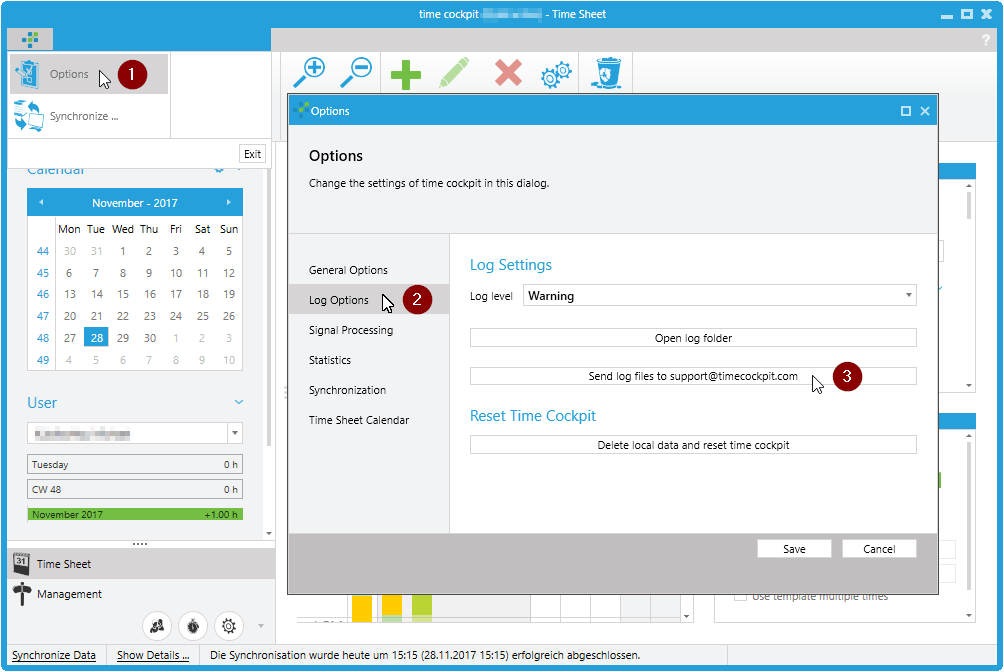This screenshot has width=1004, height=672.
Task: Click the gear round icon button
Action: [229, 626]
